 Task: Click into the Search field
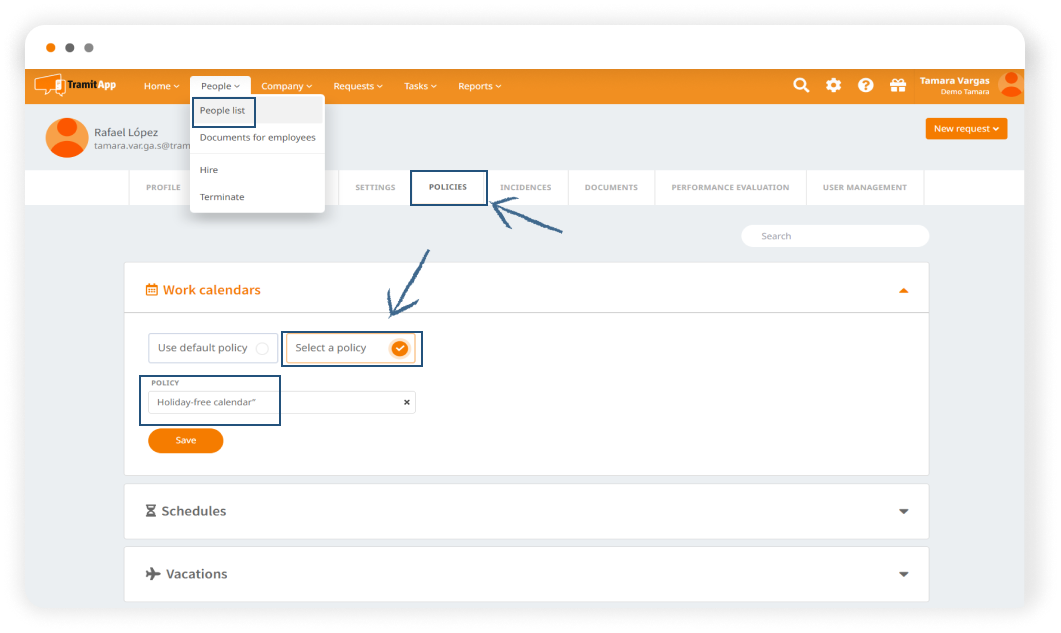tap(834, 236)
